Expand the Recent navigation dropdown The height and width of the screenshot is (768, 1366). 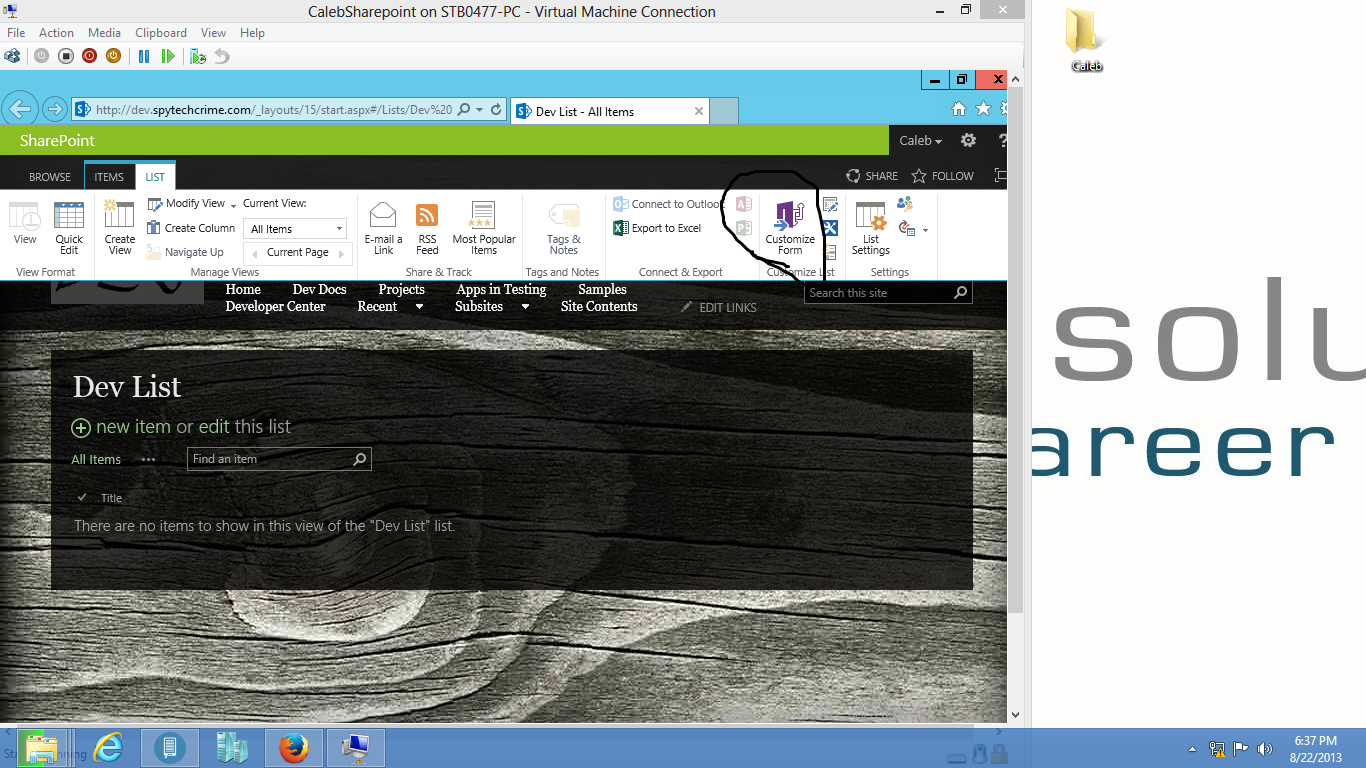(x=419, y=307)
